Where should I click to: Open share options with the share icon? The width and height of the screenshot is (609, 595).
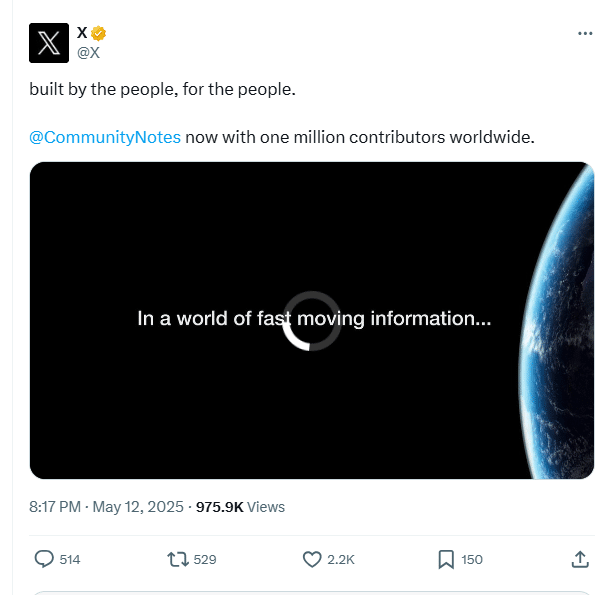tap(579, 559)
